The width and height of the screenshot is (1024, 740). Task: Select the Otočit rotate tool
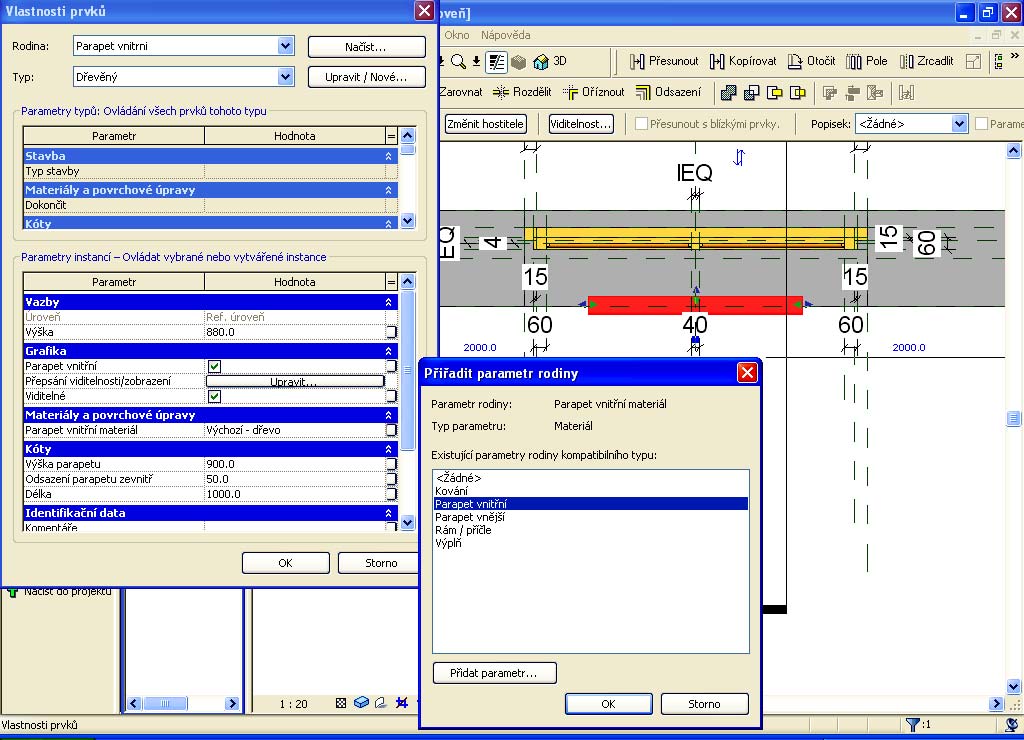point(811,61)
